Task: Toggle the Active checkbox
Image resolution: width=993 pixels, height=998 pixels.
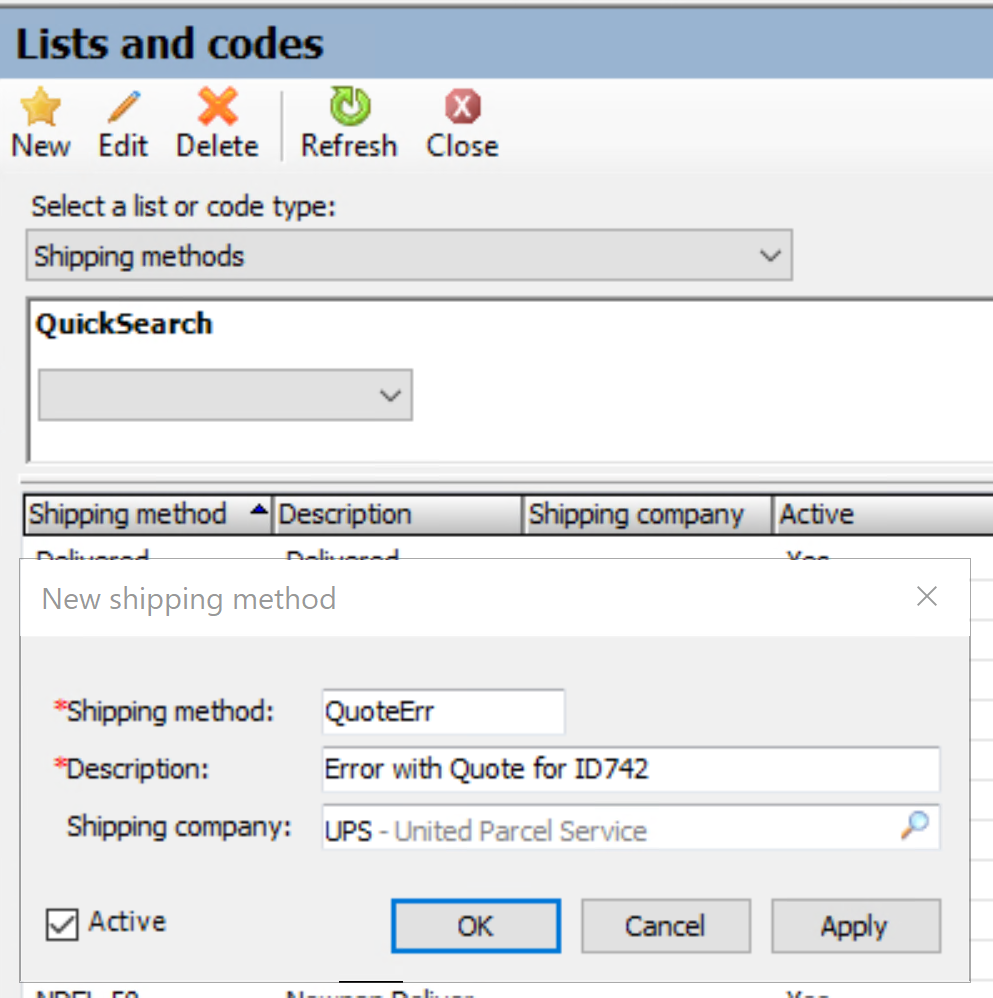Action: click(x=62, y=924)
